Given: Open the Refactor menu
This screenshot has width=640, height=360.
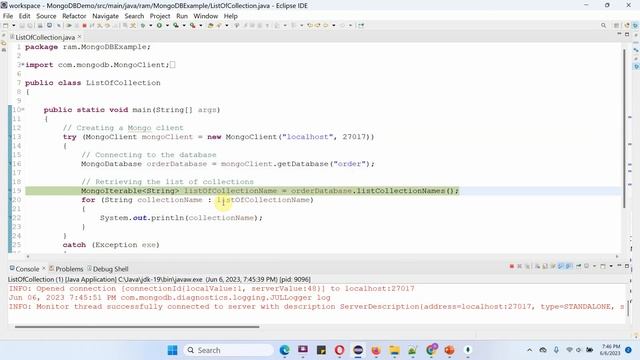Looking at the screenshot, I should click(x=74, y=16).
